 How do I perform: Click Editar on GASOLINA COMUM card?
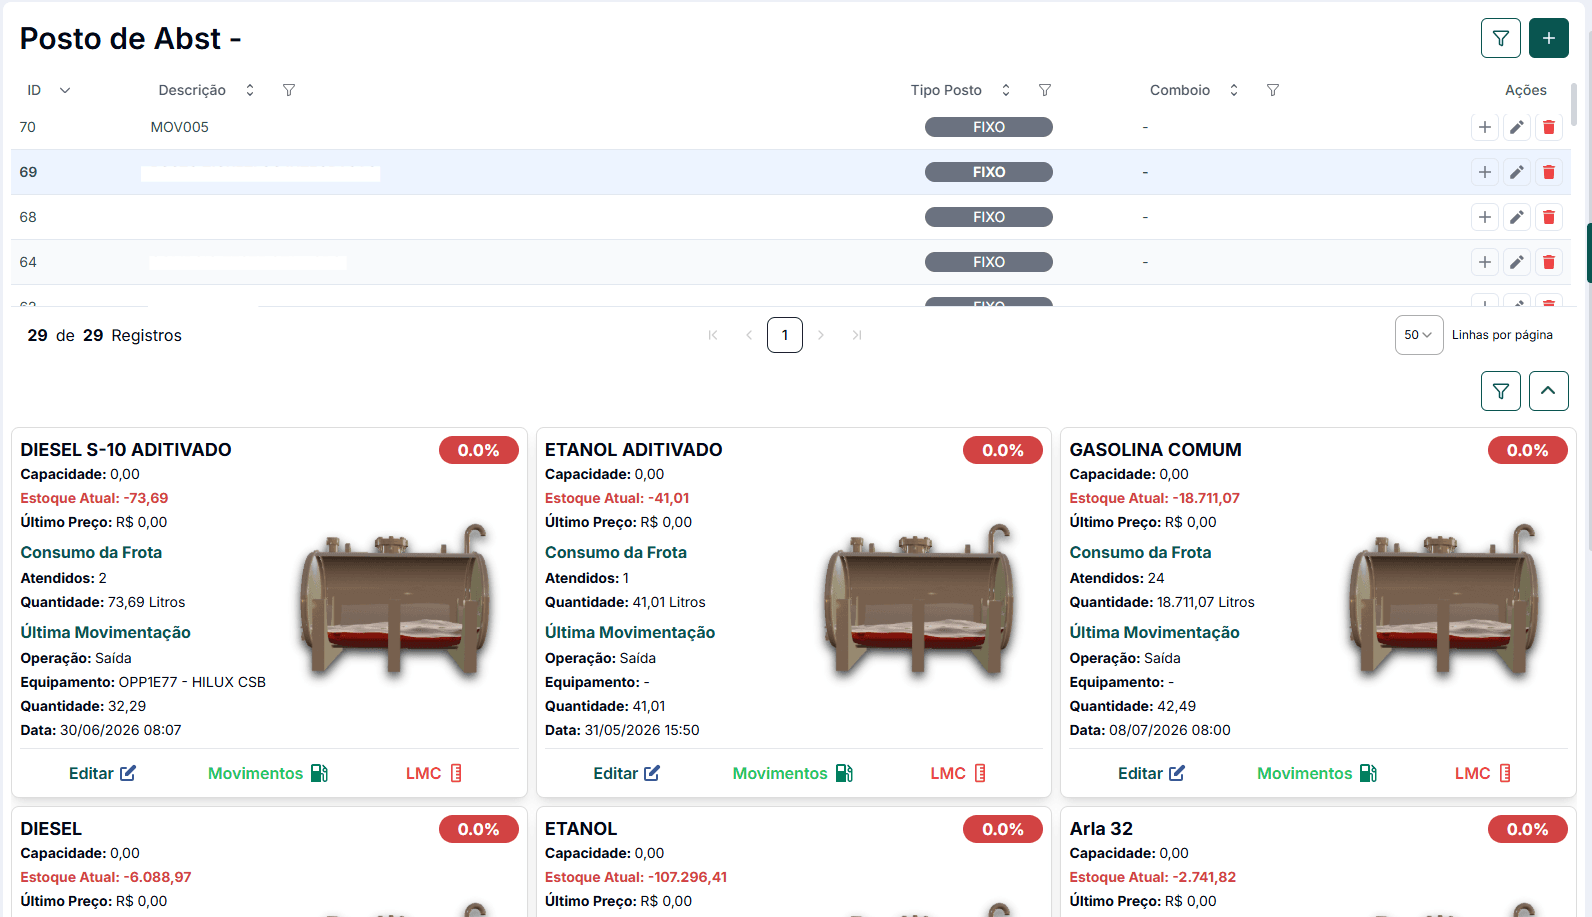[1151, 773]
